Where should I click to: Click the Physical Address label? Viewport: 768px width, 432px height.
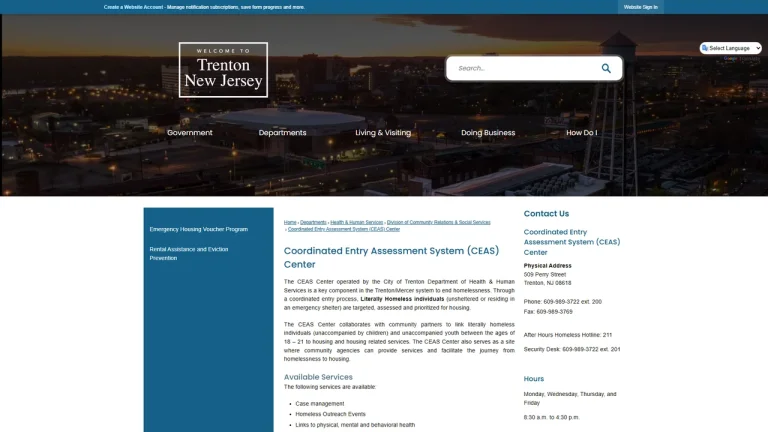point(547,265)
